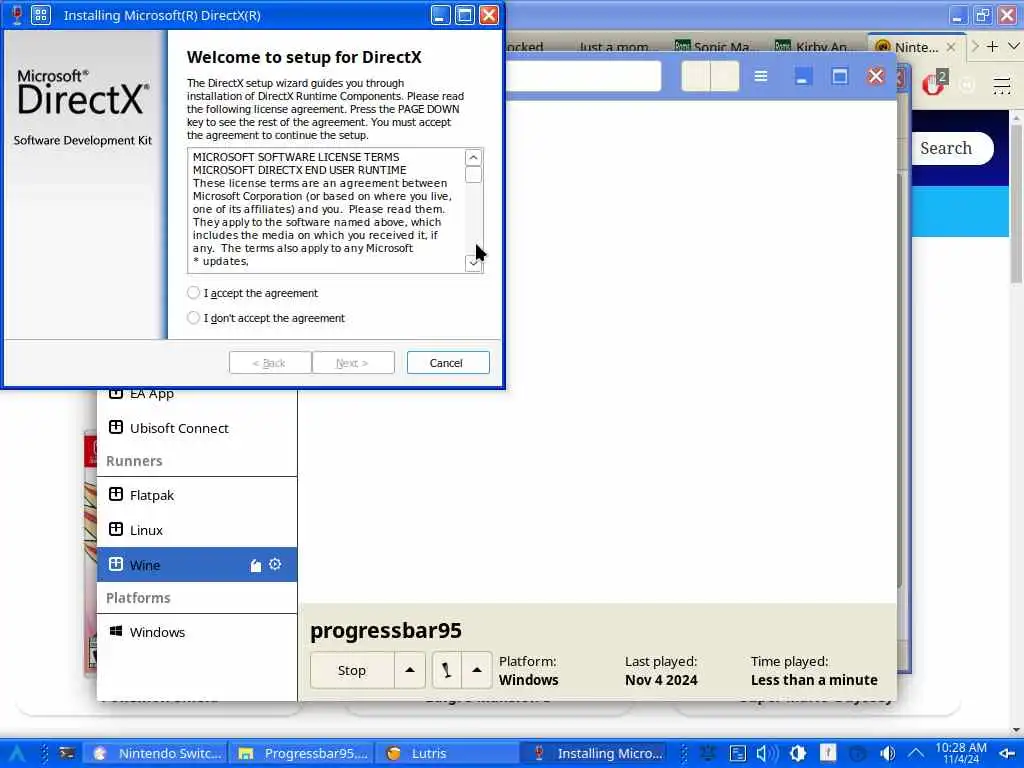
Task: Click Cancel in the DirectX setup
Action: tap(447, 362)
